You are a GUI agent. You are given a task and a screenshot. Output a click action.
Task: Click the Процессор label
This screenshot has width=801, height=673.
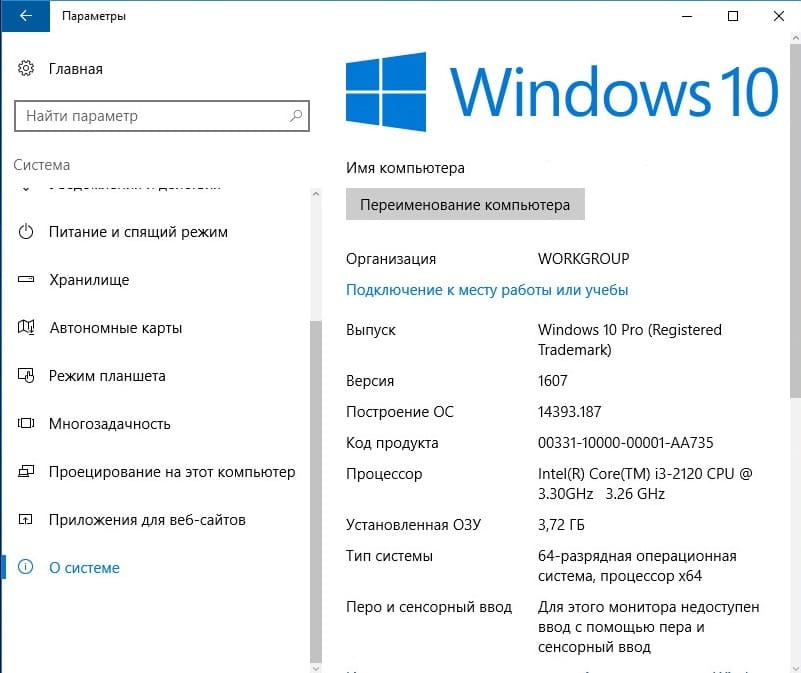[384, 474]
